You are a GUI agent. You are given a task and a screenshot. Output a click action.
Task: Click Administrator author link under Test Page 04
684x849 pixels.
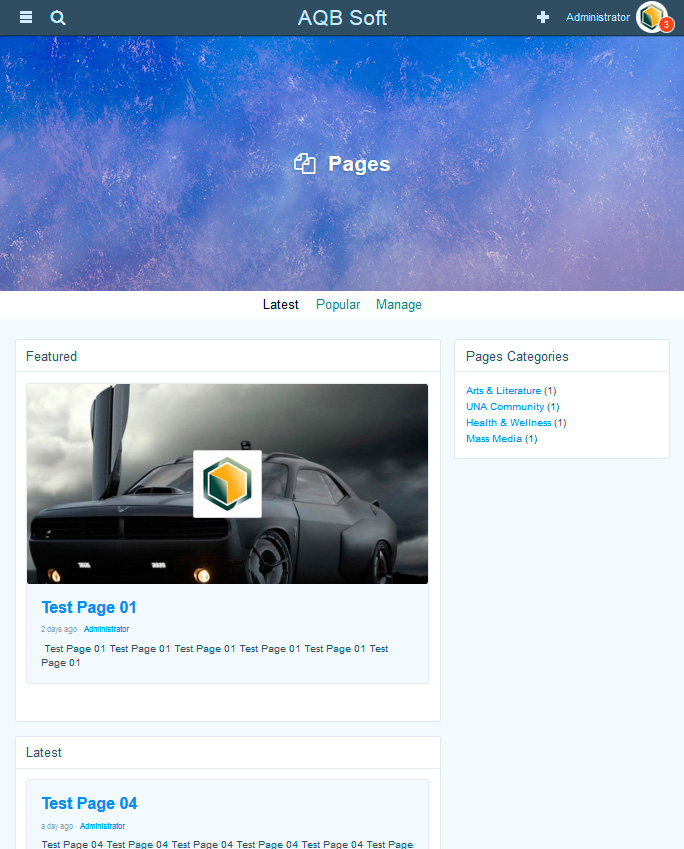click(102, 826)
